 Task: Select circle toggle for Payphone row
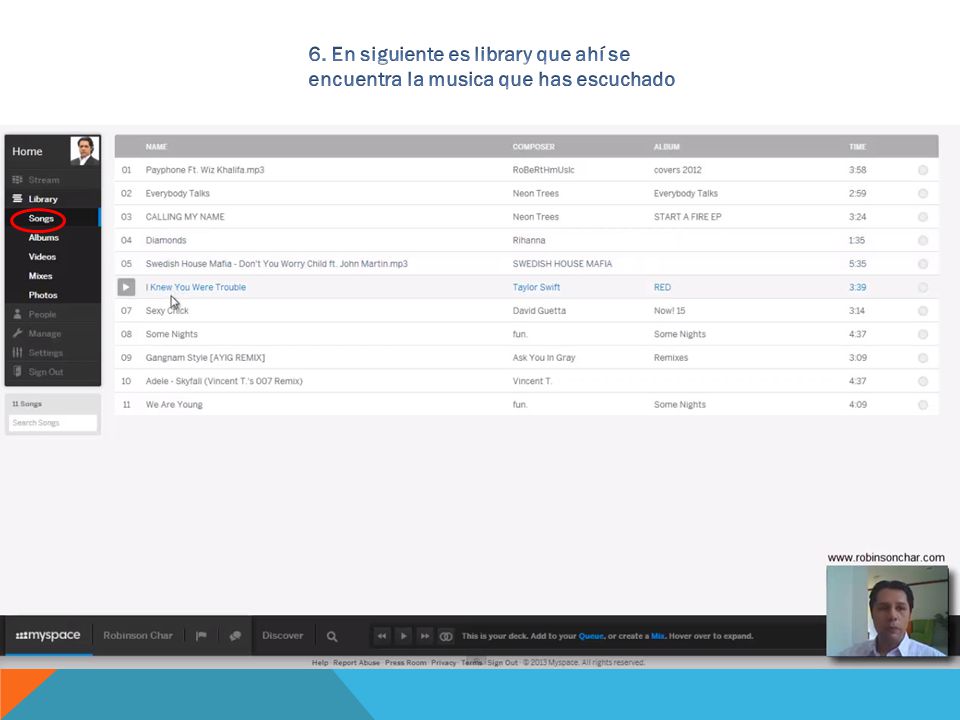coord(923,170)
